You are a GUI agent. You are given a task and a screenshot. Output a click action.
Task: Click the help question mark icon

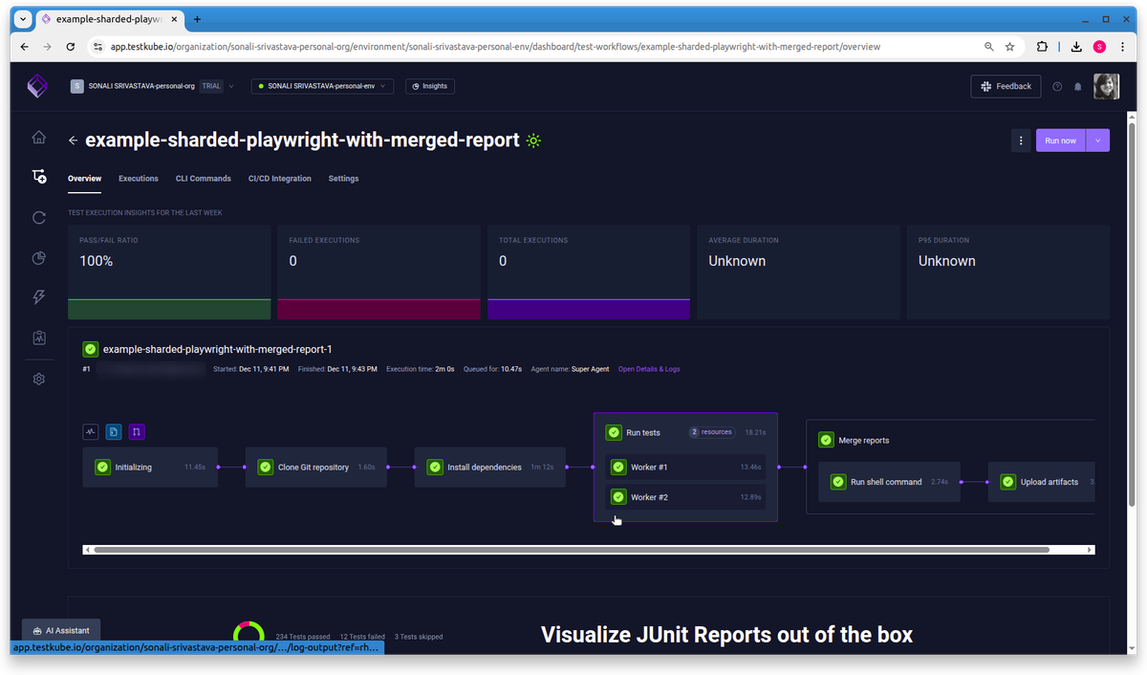[1057, 86]
